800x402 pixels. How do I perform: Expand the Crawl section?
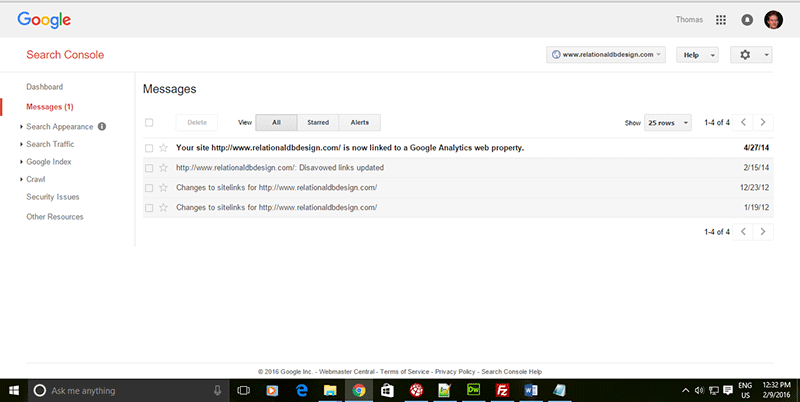click(36, 179)
